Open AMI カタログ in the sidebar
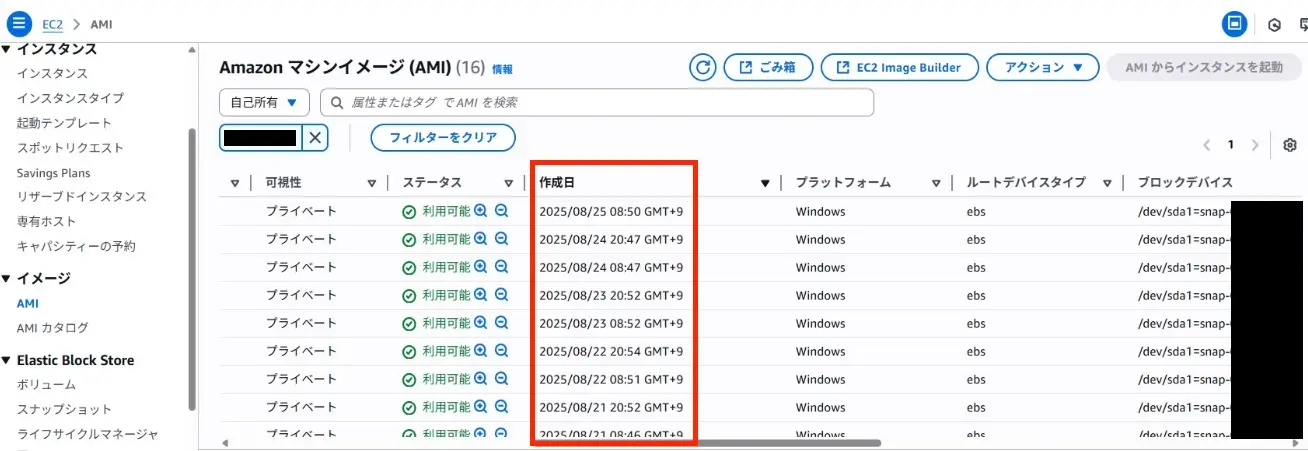The height and width of the screenshot is (451, 1308). coord(52,328)
